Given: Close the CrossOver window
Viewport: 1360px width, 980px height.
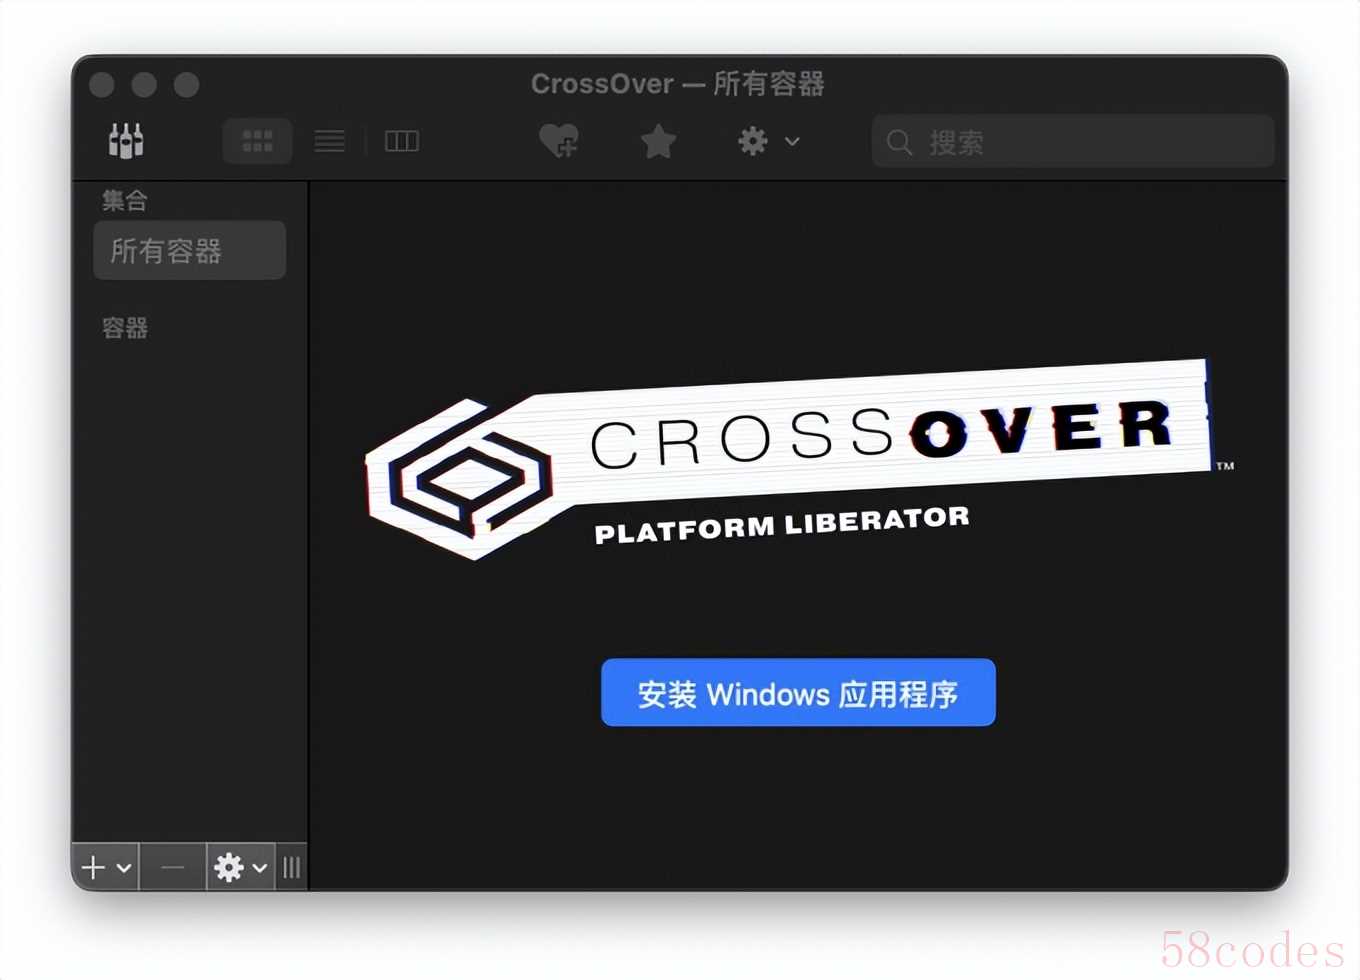Looking at the screenshot, I should pos(102,85).
